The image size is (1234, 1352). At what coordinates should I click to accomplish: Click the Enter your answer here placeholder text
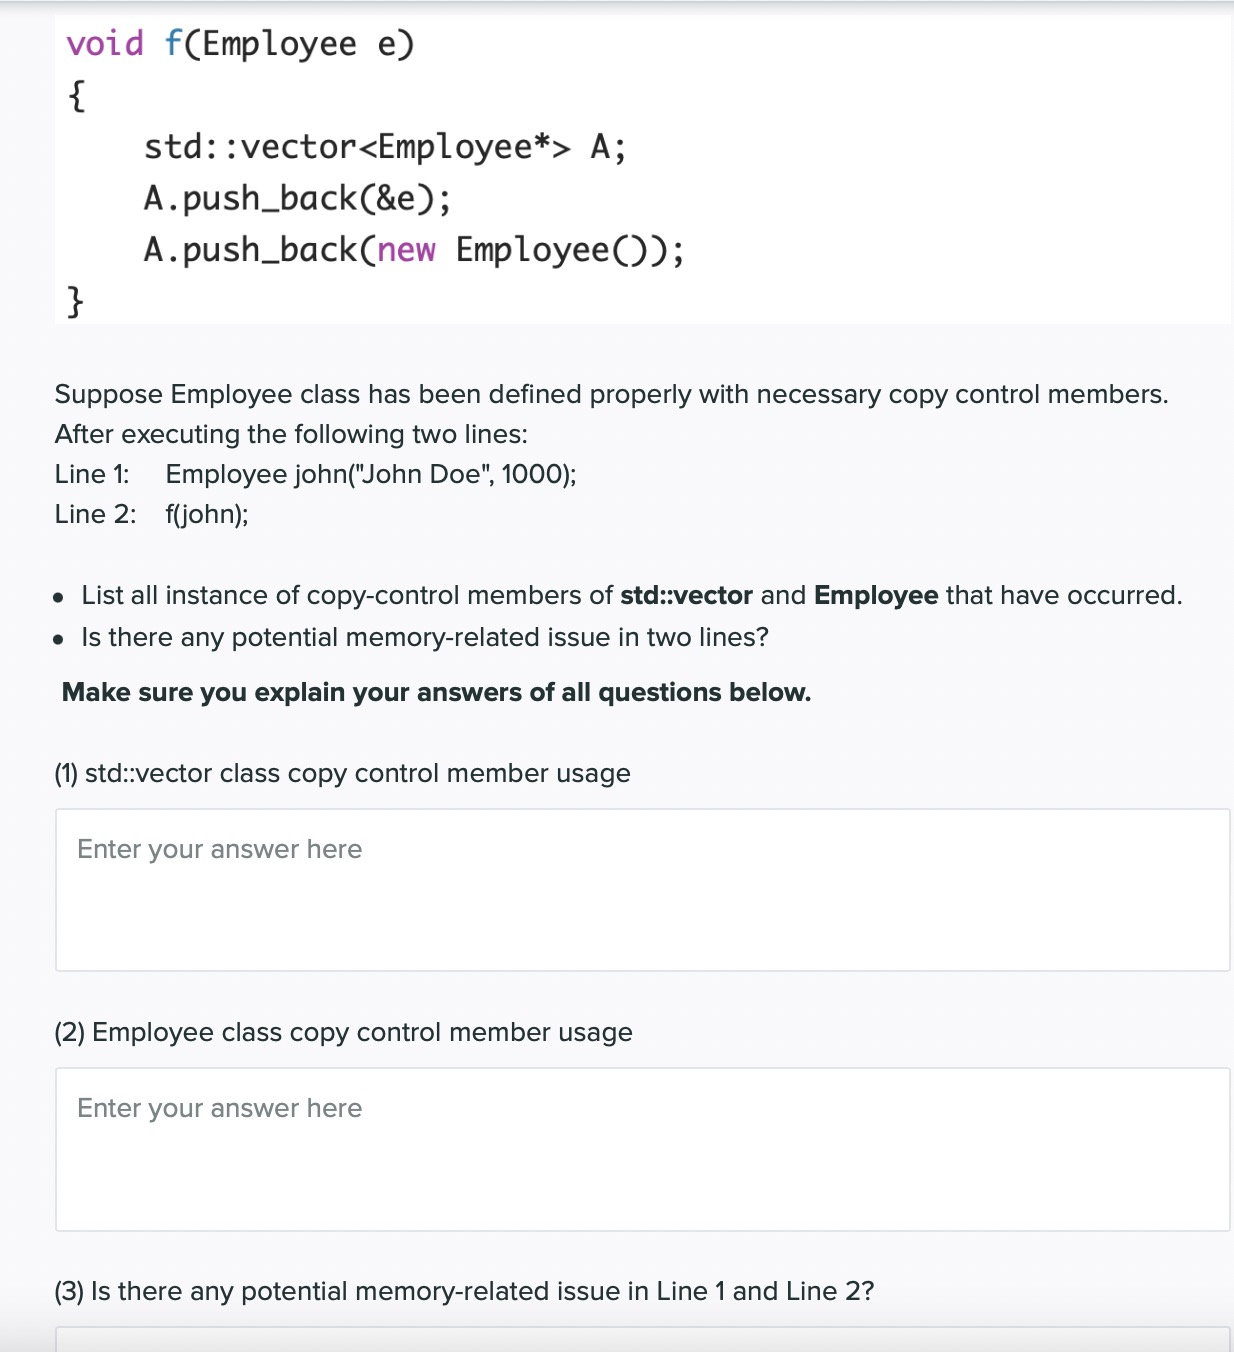point(218,849)
